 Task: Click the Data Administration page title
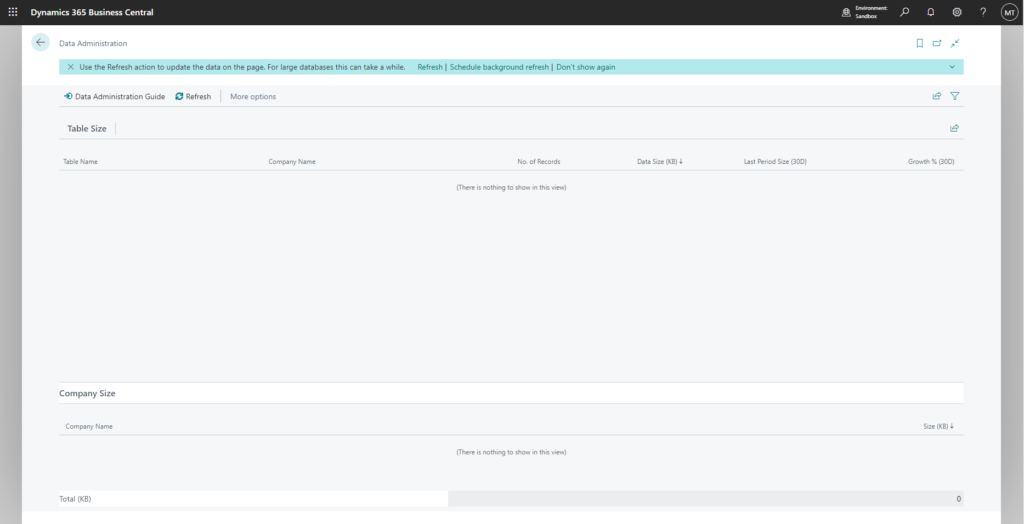[93, 43]
